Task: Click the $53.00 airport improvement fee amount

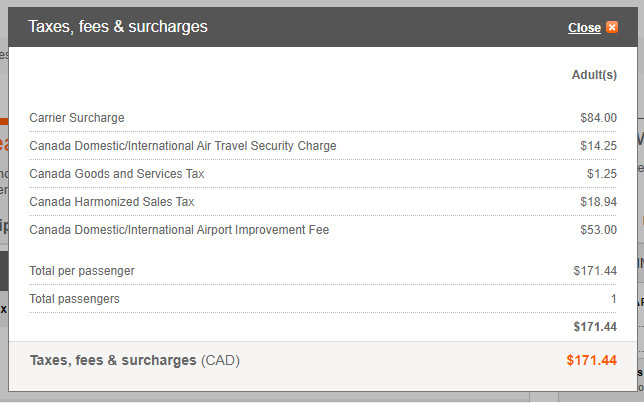Action: coord(598,230)
